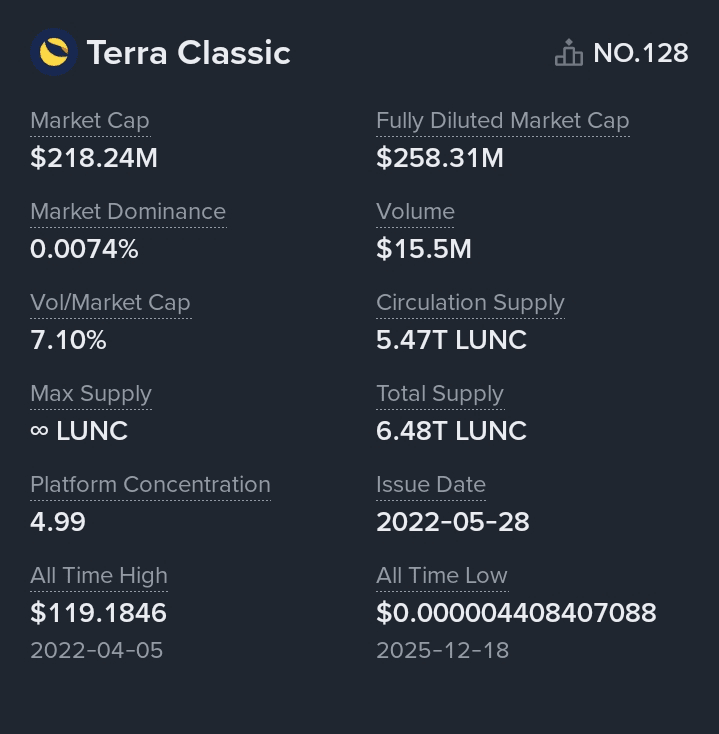Image resolution: width=719 pixels, height=734 pixels.
Task: Click the Platform Concentration label
Action: [x=150, y=485]
